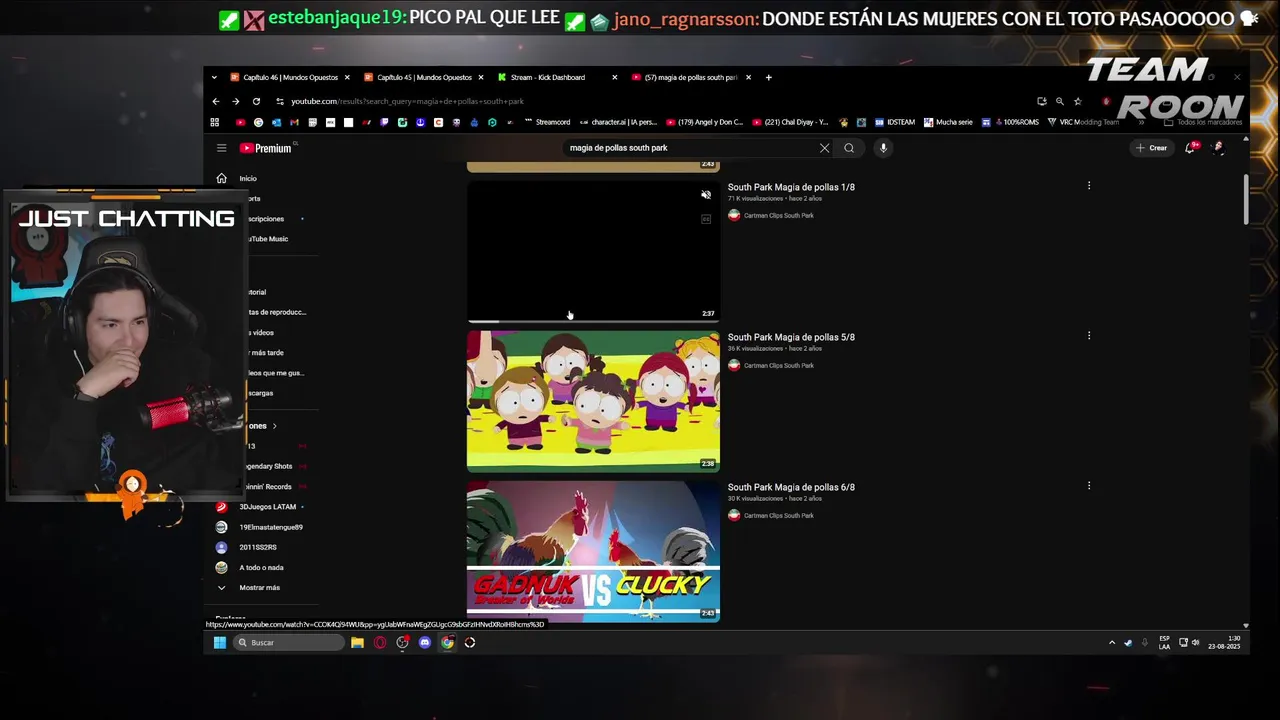The image size is (1280, 720).
Task: Open YouTube Music in sidebar
Action: pos(268,239)
